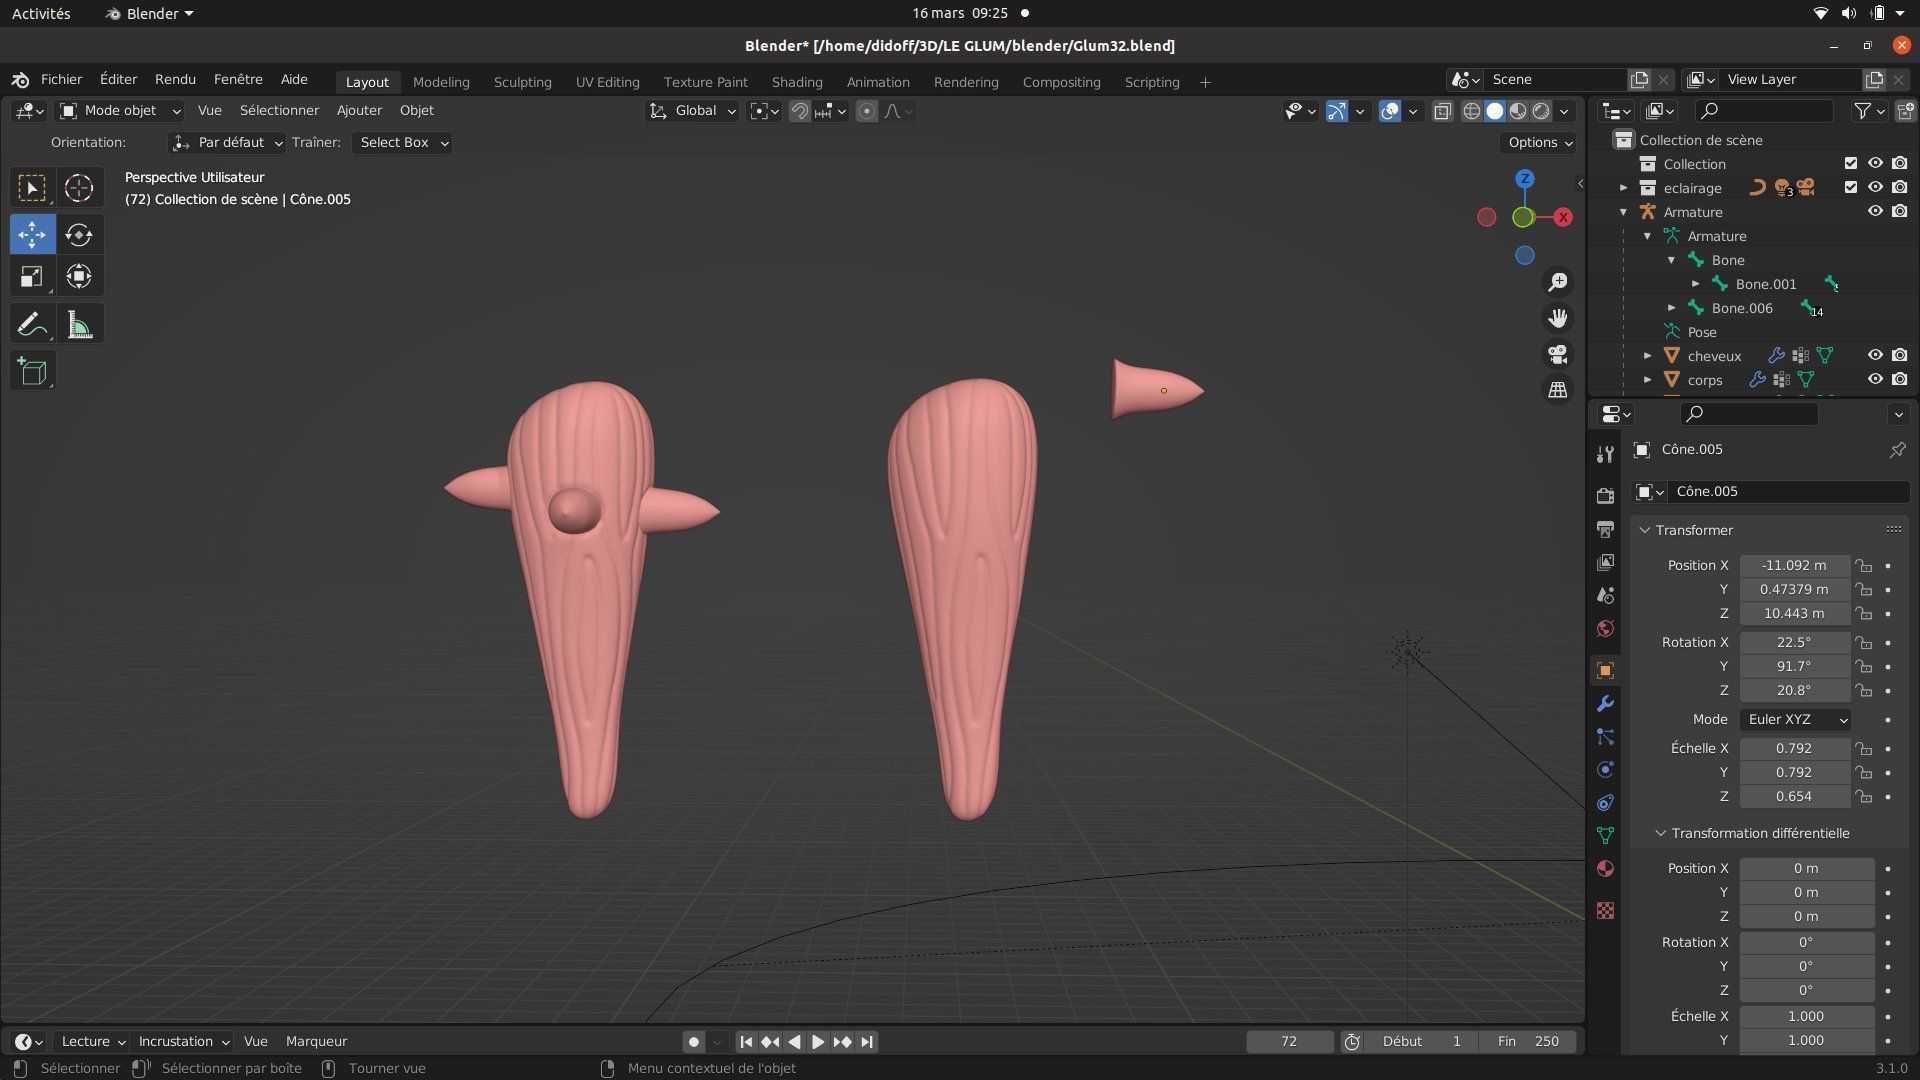Open the Modifiers wrench properties tab
The height and width of the screenshot is (1080, 1920).
[x=1605, y=704]
